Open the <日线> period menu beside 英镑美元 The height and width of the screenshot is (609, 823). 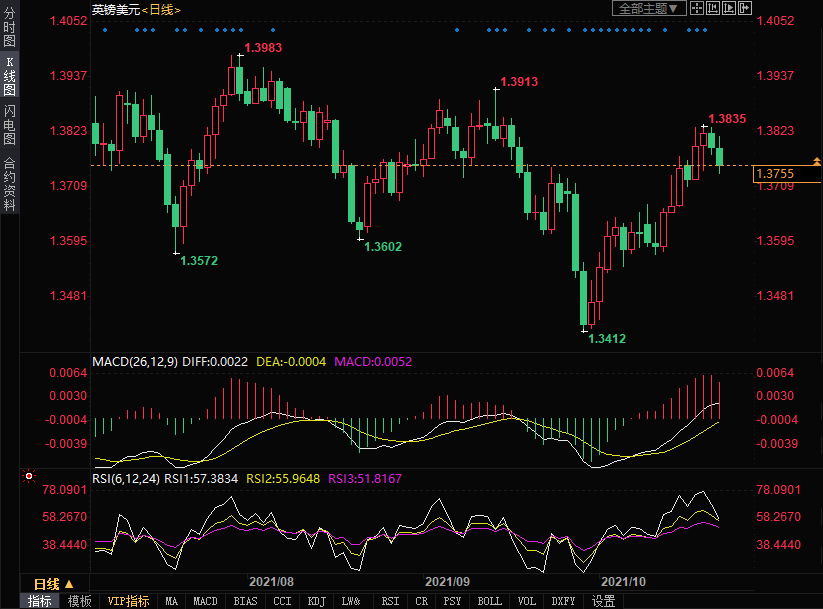[x=163, y=9]
